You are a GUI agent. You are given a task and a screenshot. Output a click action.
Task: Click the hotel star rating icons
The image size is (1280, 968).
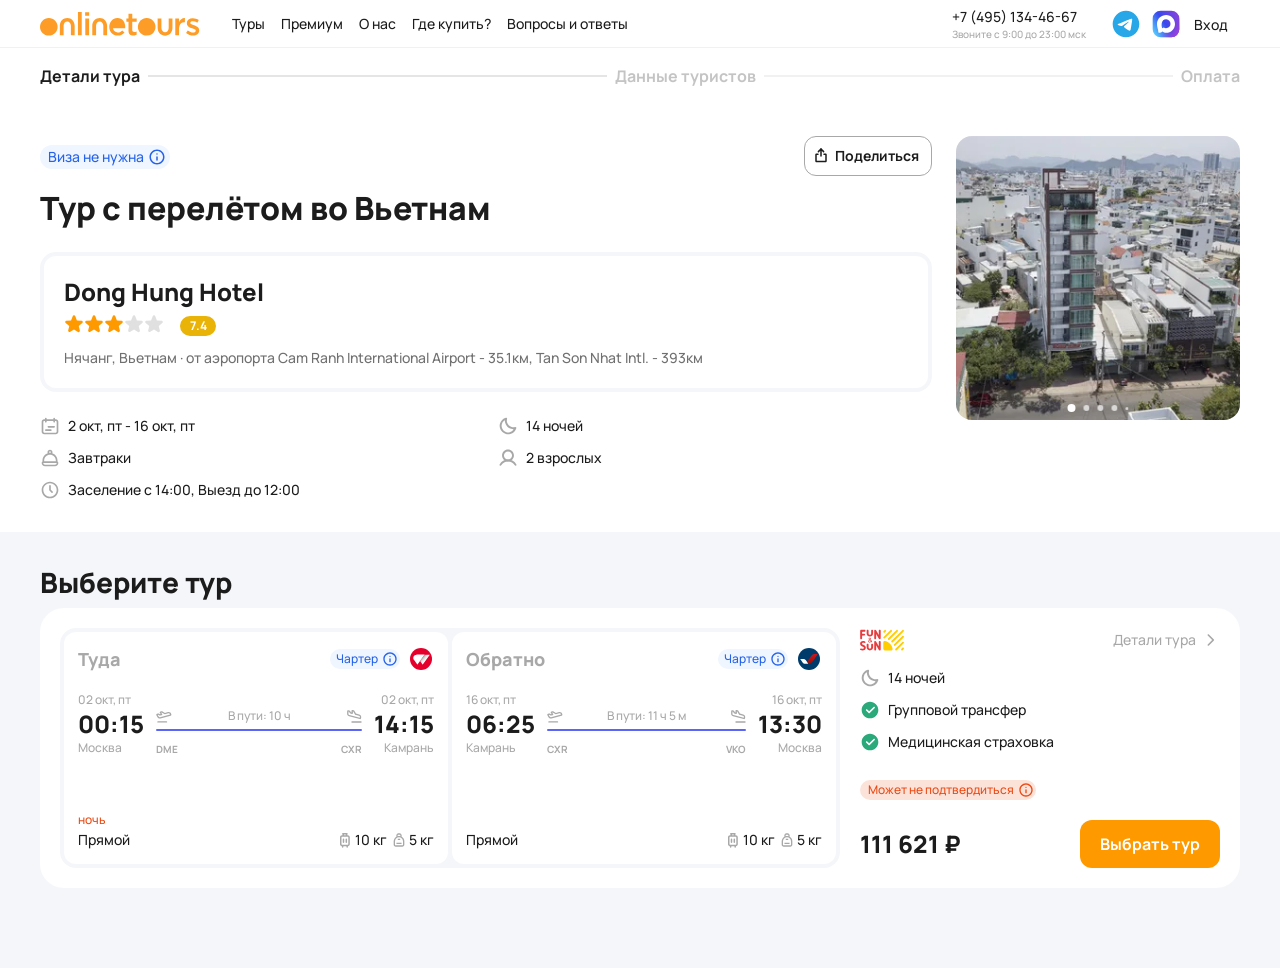pyautogui.click(x=114, y=324)
